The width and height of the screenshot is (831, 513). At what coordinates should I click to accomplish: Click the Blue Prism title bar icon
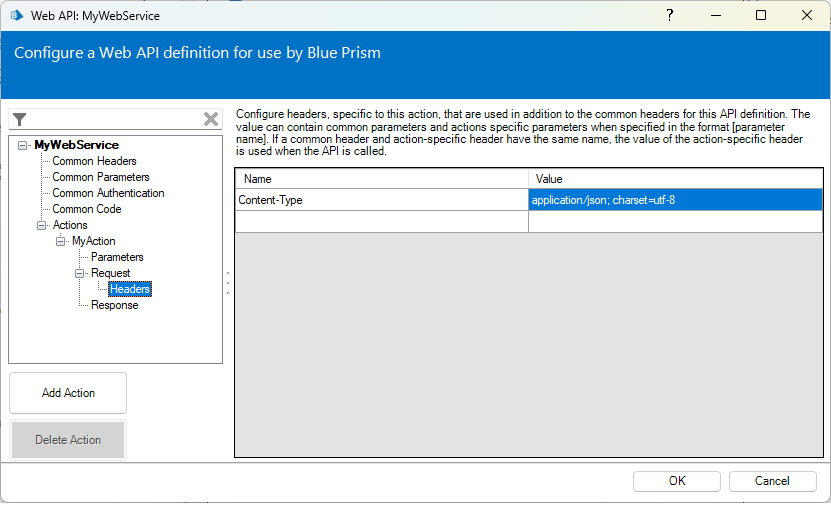pyautogui.click(x=17, y=16)
